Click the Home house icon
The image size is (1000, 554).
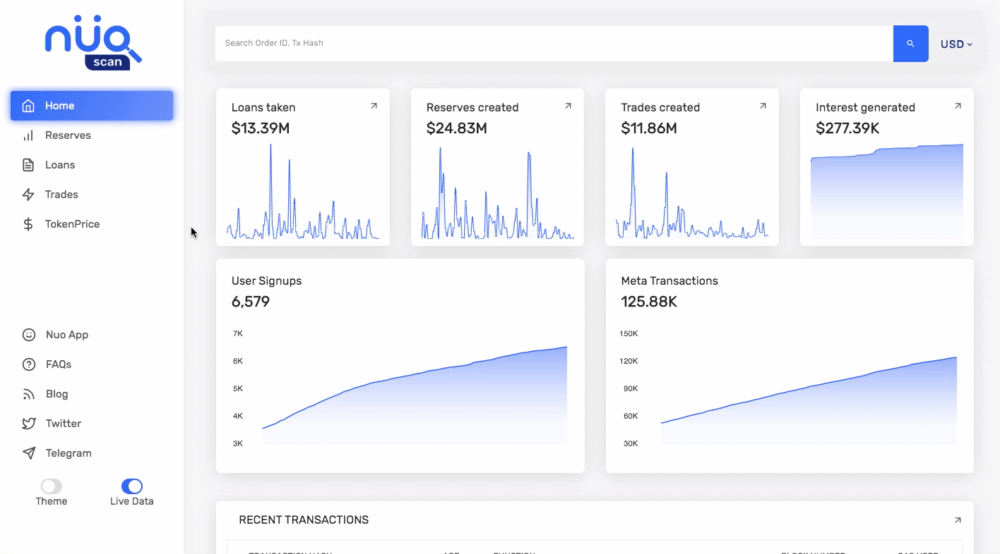point(28,106)
